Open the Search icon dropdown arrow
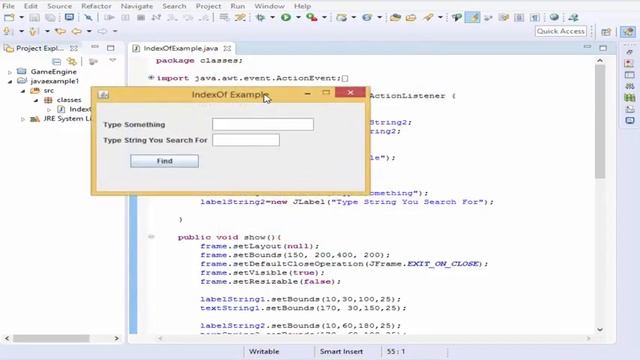 [x=440, y=18]
